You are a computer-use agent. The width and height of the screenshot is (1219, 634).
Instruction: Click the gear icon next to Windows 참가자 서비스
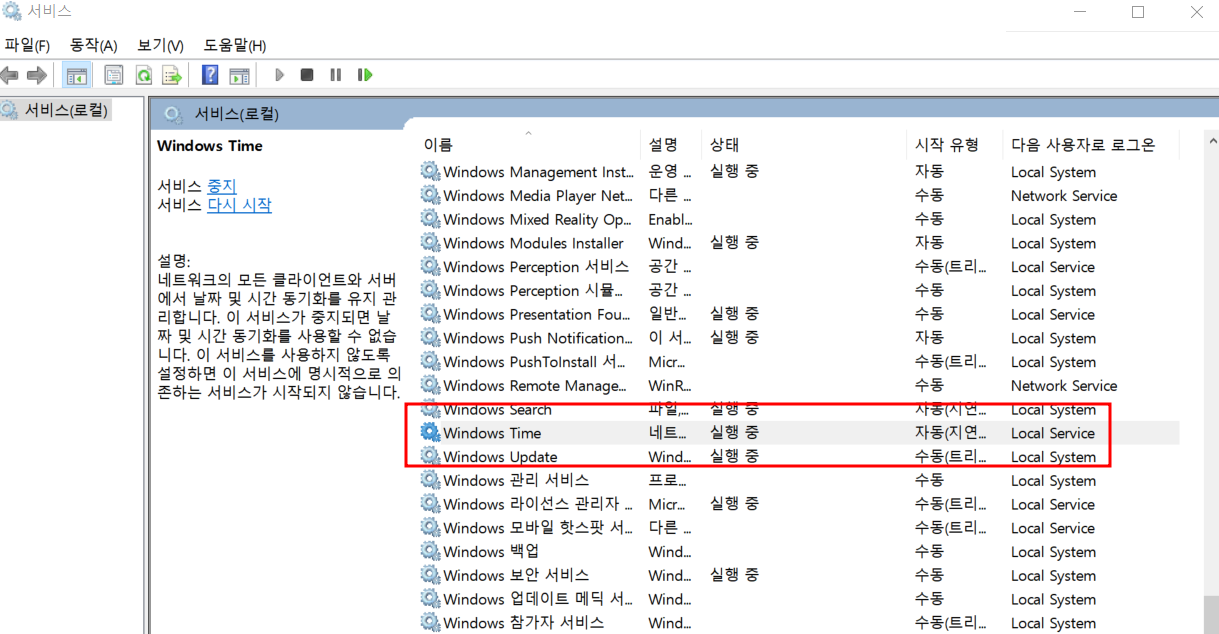[x=430, y=623]
